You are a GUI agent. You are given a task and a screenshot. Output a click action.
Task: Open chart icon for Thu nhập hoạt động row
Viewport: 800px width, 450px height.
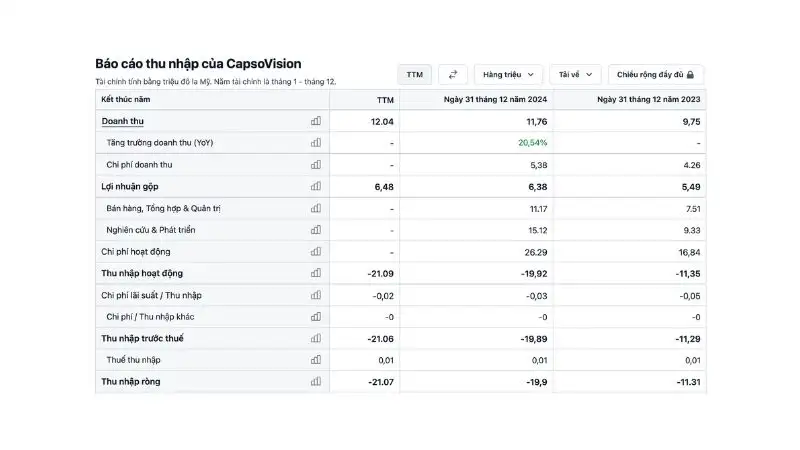[316, 273]
